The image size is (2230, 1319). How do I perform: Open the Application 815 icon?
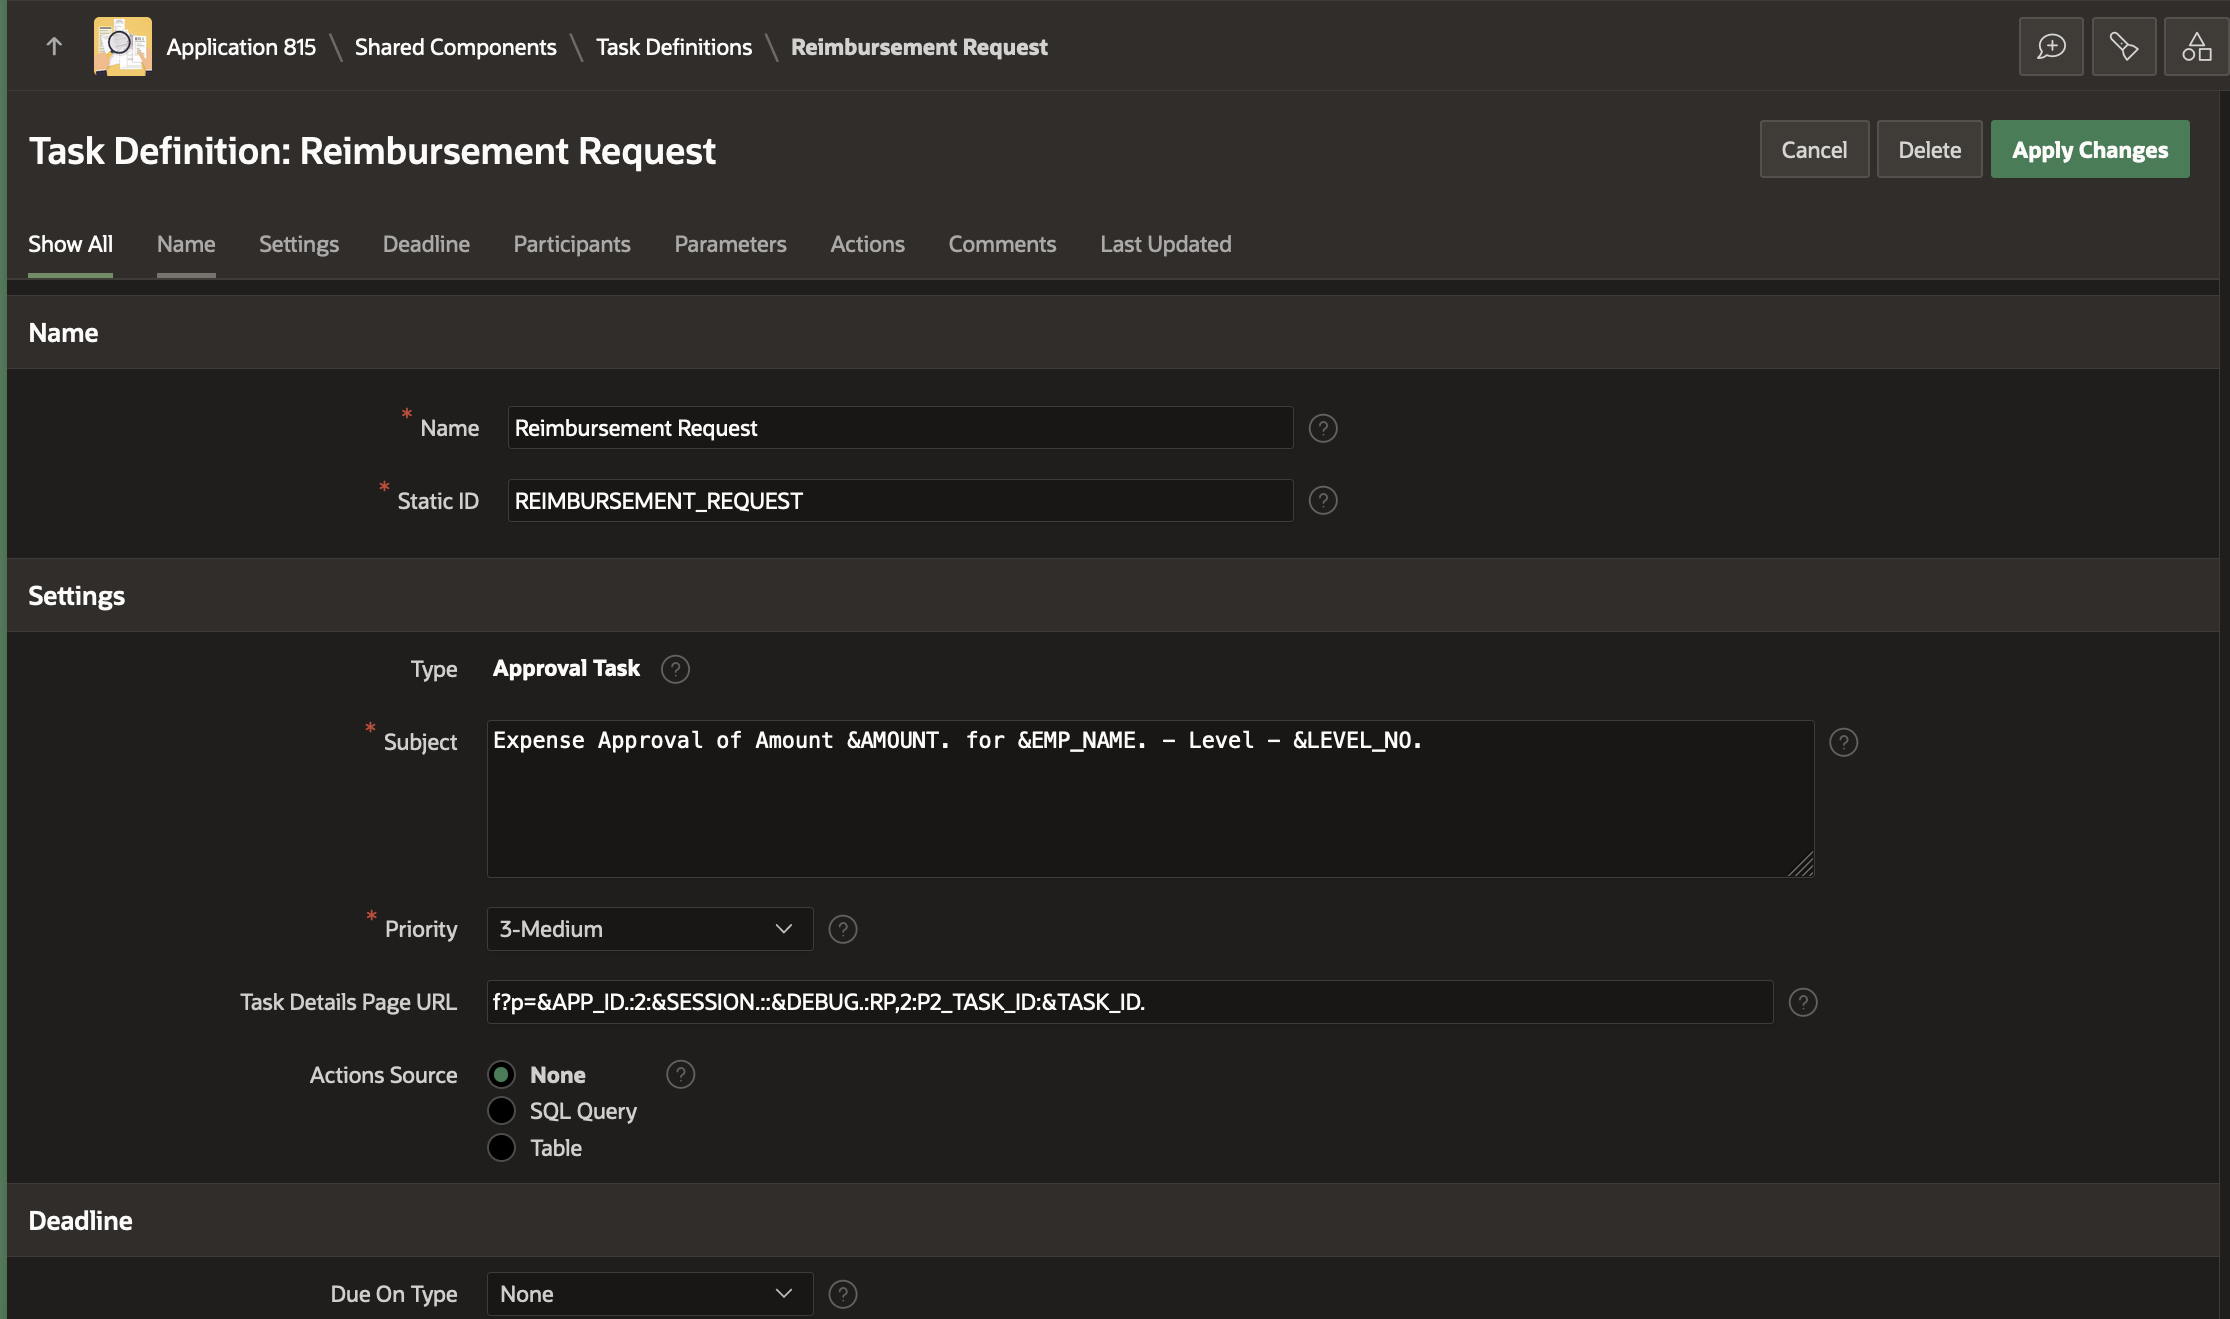pyautogui.click(x=122, y=46)
